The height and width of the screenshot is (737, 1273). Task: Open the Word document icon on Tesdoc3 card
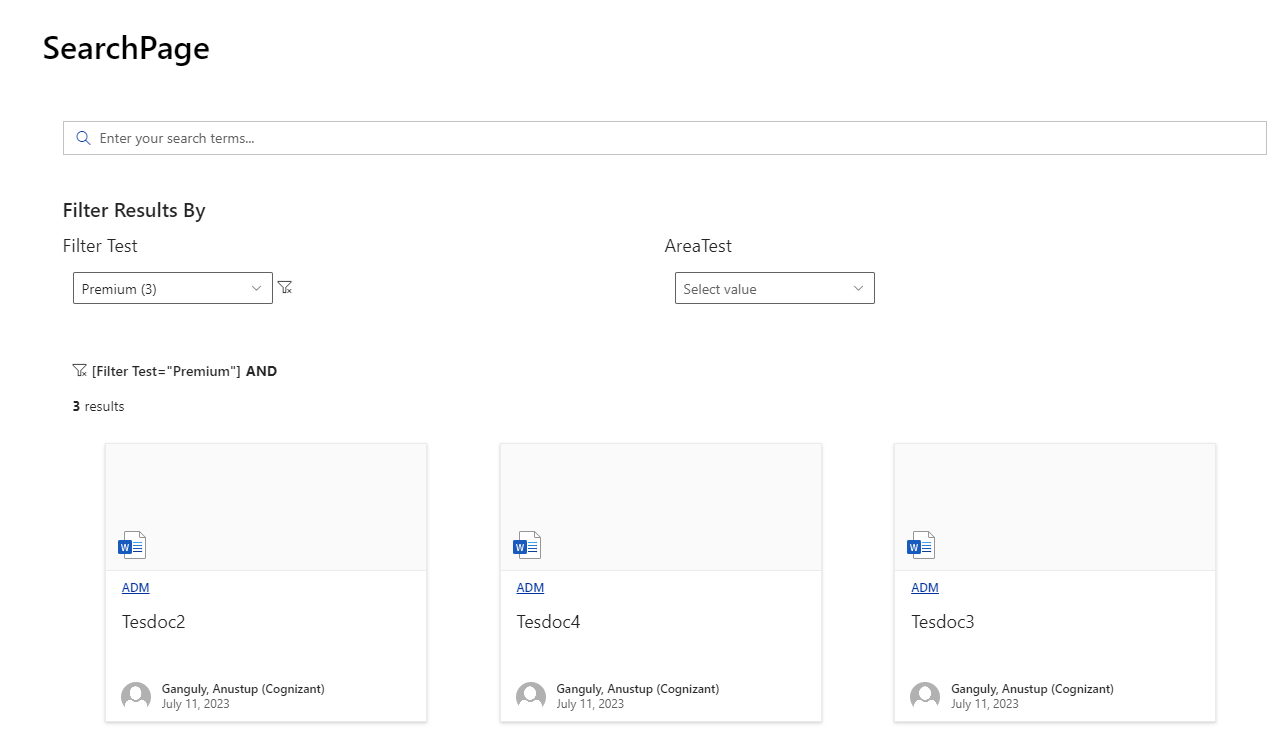click(920, 544)
